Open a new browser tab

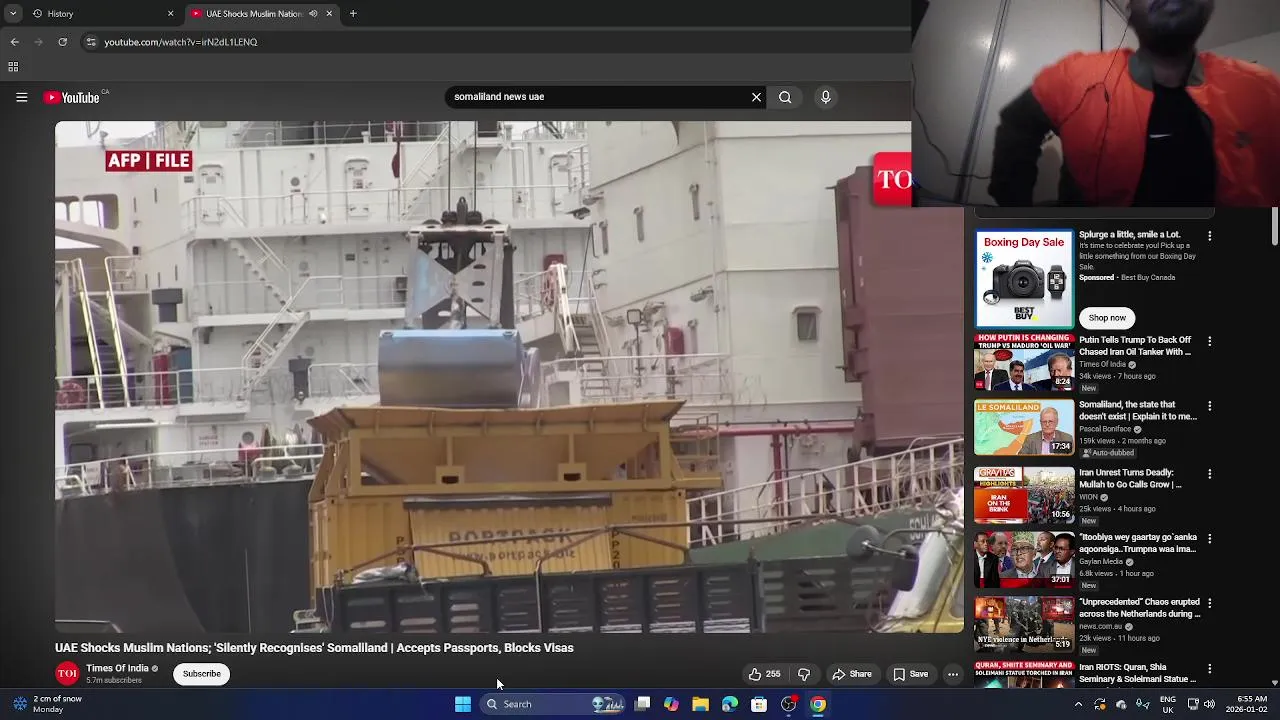coord(353,14)
